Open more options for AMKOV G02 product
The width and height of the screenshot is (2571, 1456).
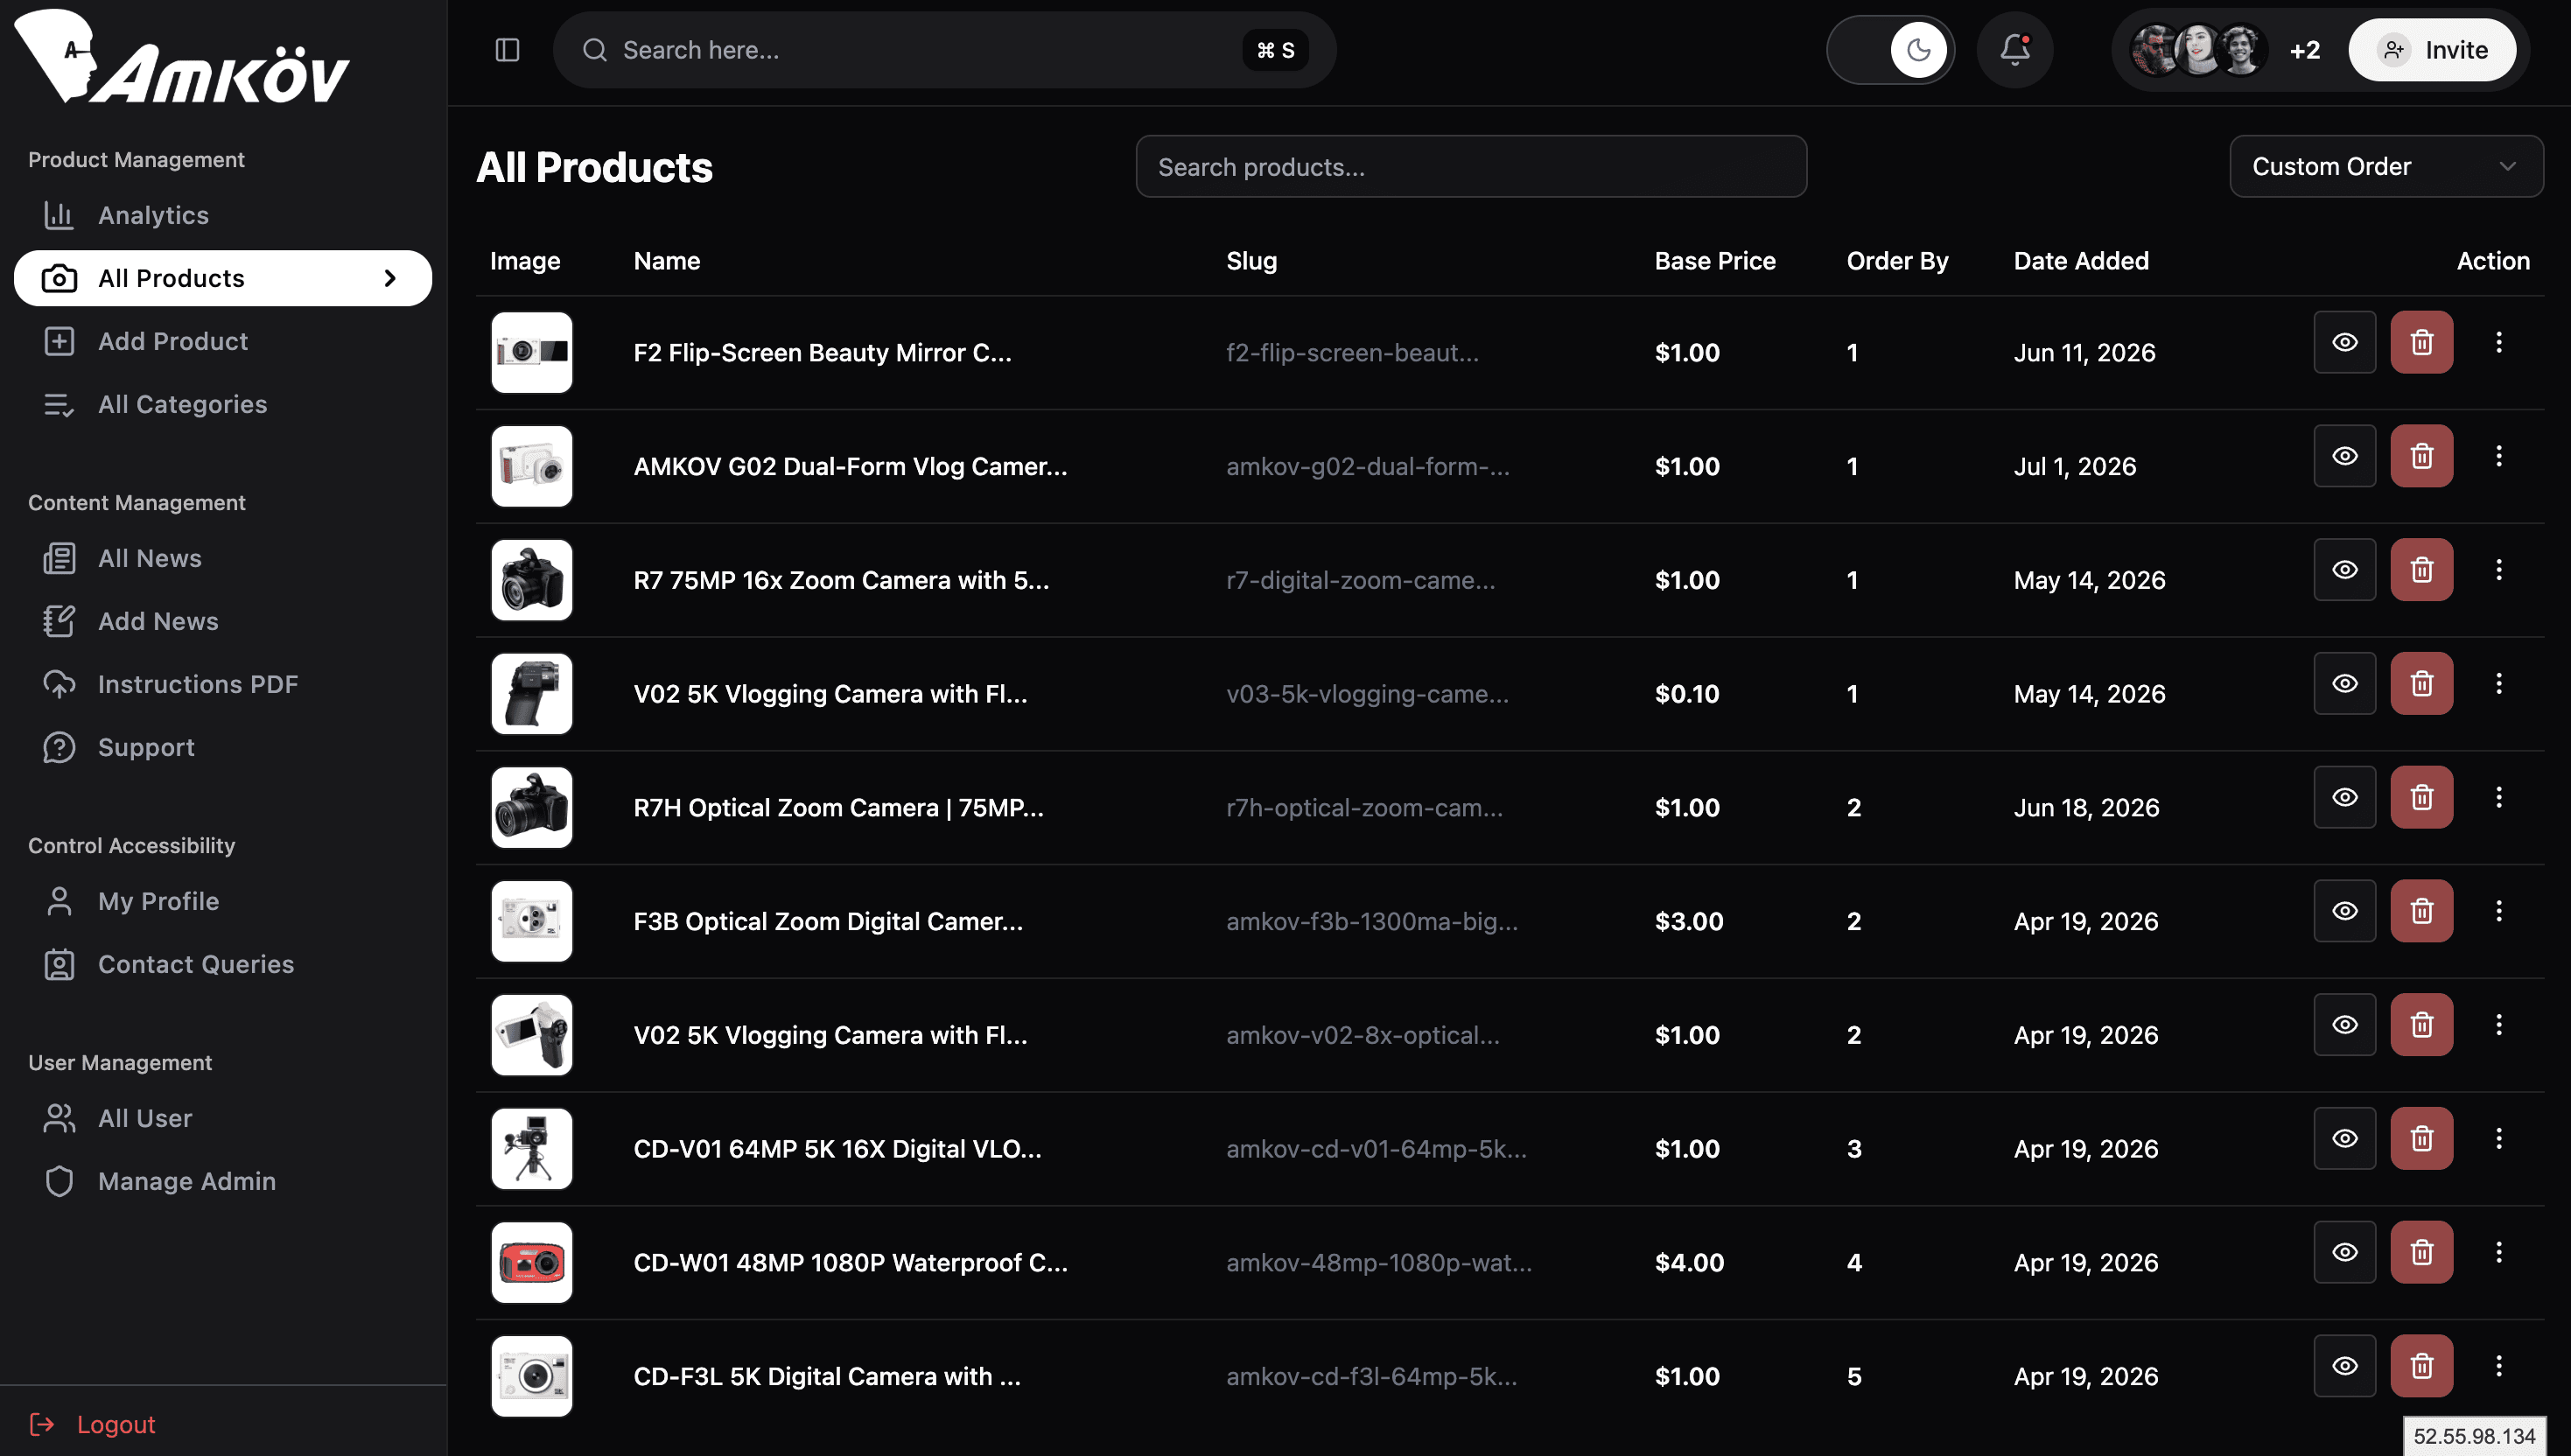pyautogui.click(x=2498, y=456)
